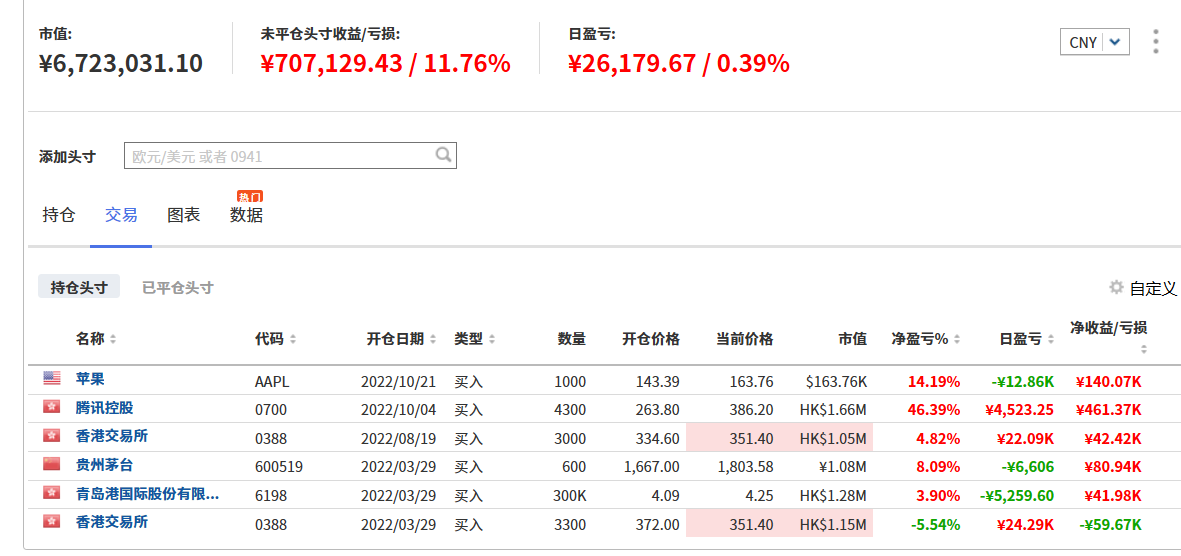The width and height of the screenshot is (1181, 556).
Task: Click the 0700 code cell
Action: pyautogui.click(x=271, y=411)
